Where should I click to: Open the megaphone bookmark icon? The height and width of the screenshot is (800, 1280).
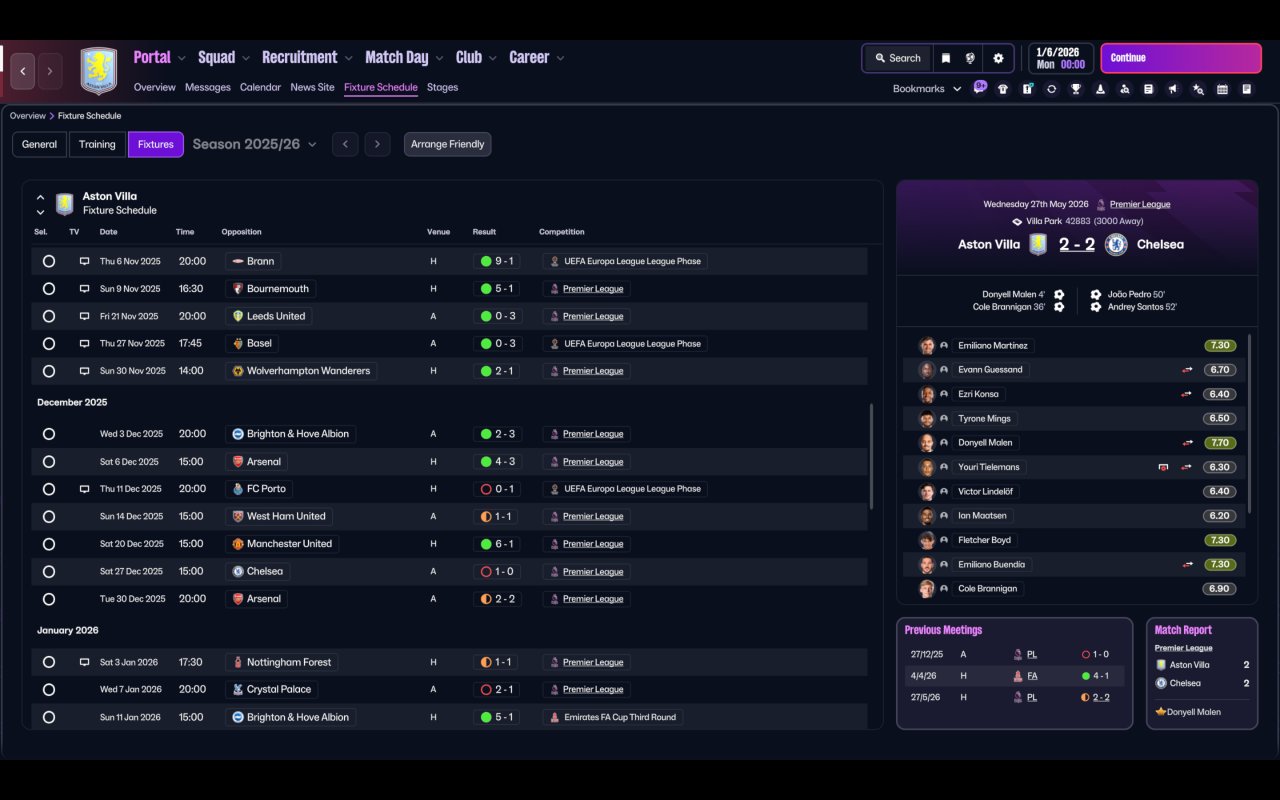(x=1173, y=89)
